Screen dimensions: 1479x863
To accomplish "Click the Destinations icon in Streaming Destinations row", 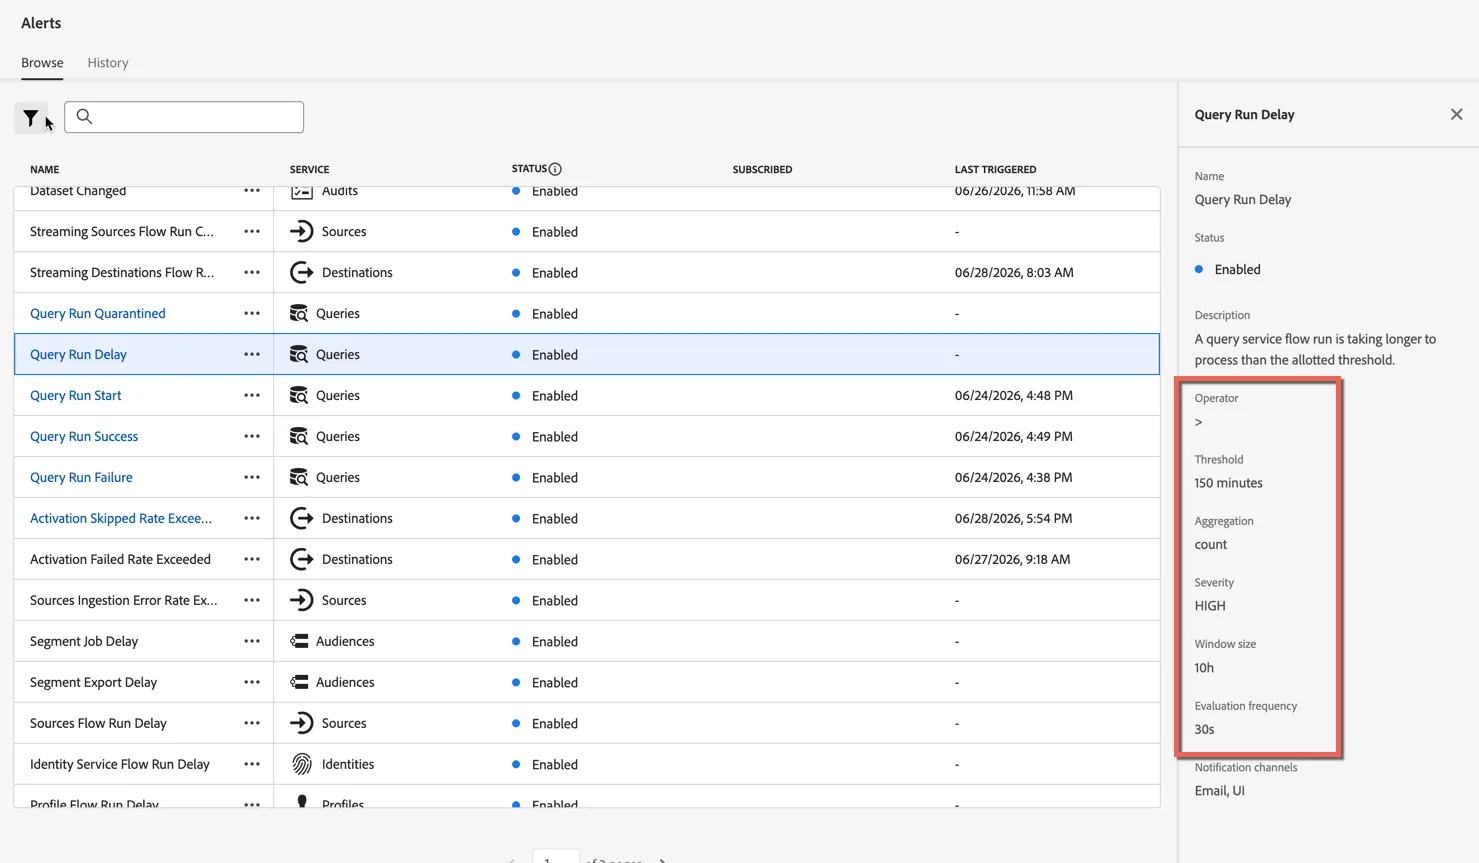I will [x=301, y=272].
